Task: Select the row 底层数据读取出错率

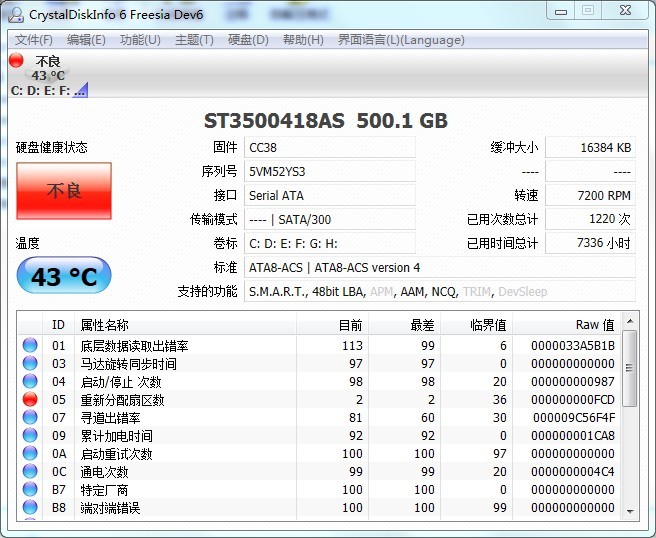Action: 320,345
